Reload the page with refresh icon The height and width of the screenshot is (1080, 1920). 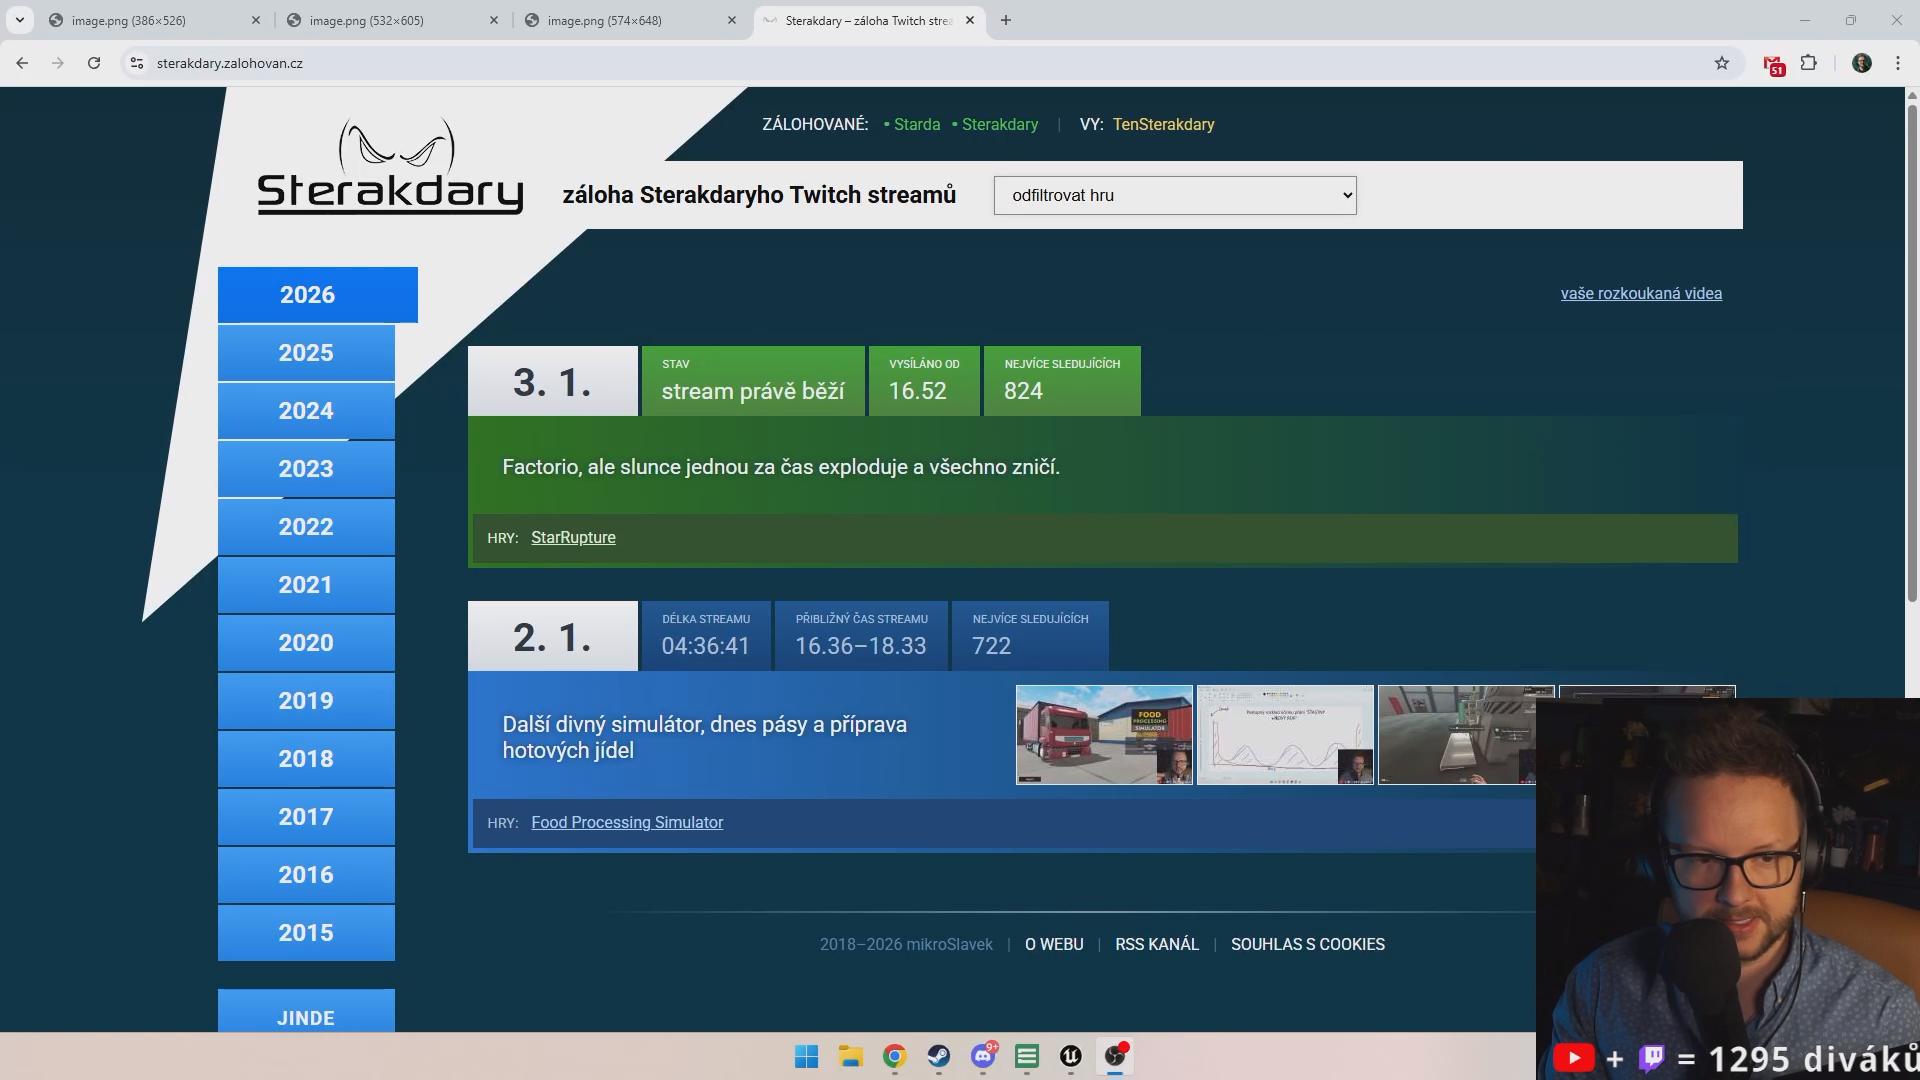tap(94, 63)
